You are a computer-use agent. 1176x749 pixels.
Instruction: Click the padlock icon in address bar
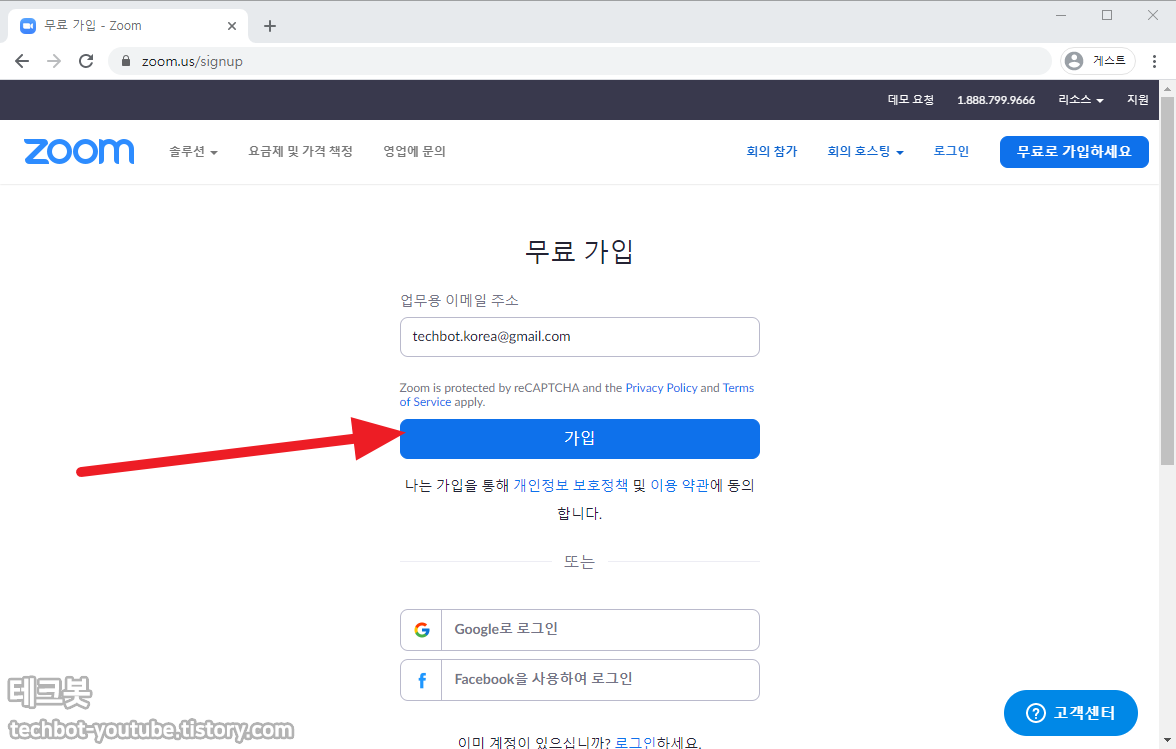pyautogui.click(x=126, y=61)
